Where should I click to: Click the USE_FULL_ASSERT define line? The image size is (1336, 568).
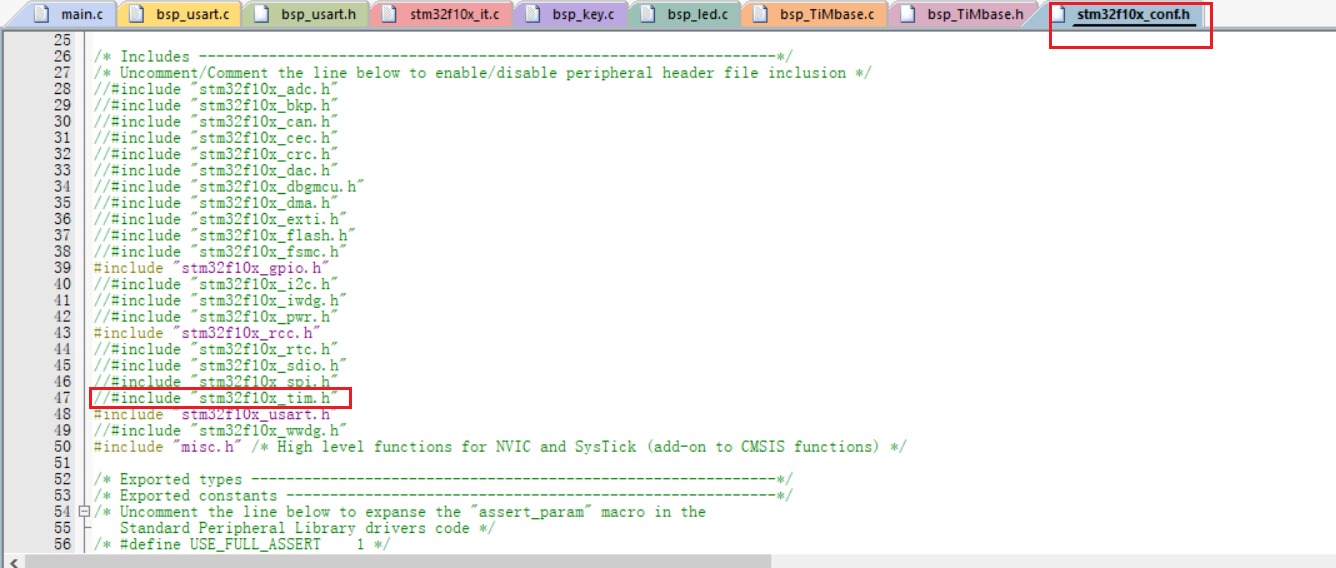point(241,544)
